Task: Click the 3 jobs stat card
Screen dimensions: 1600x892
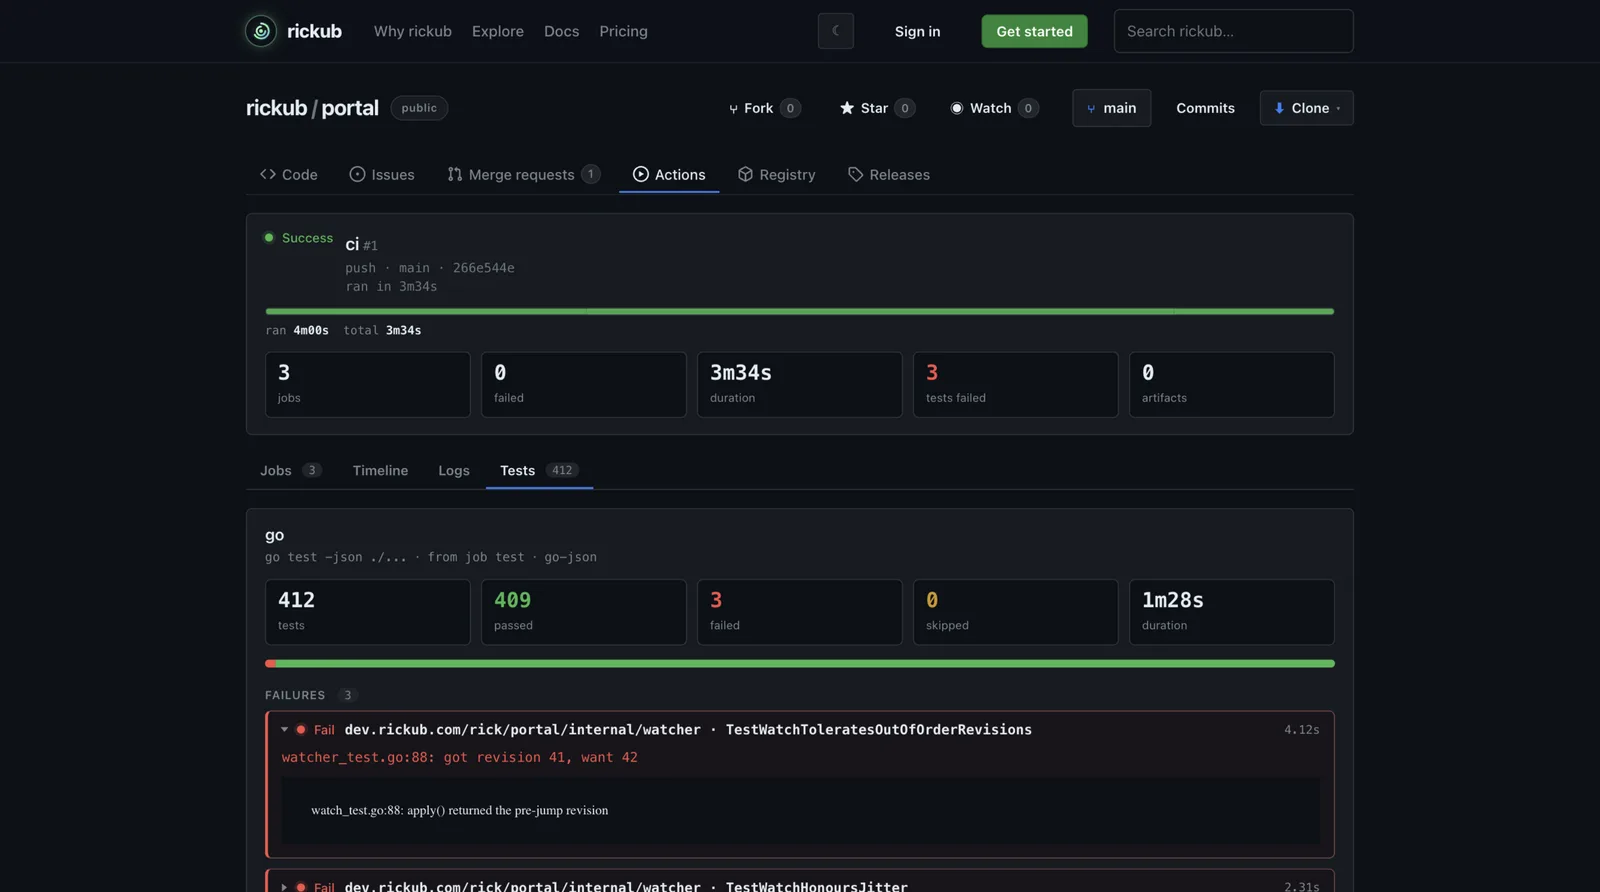Action: tap(368, 384)
